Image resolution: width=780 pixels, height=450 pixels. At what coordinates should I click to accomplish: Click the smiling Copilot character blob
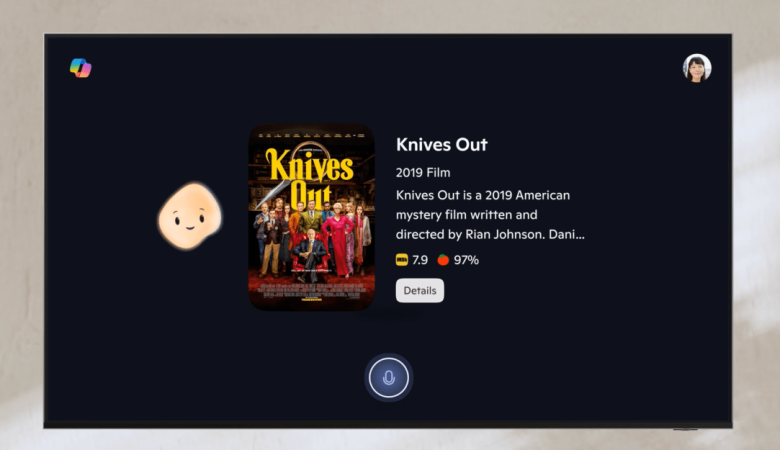click(190, 215)
